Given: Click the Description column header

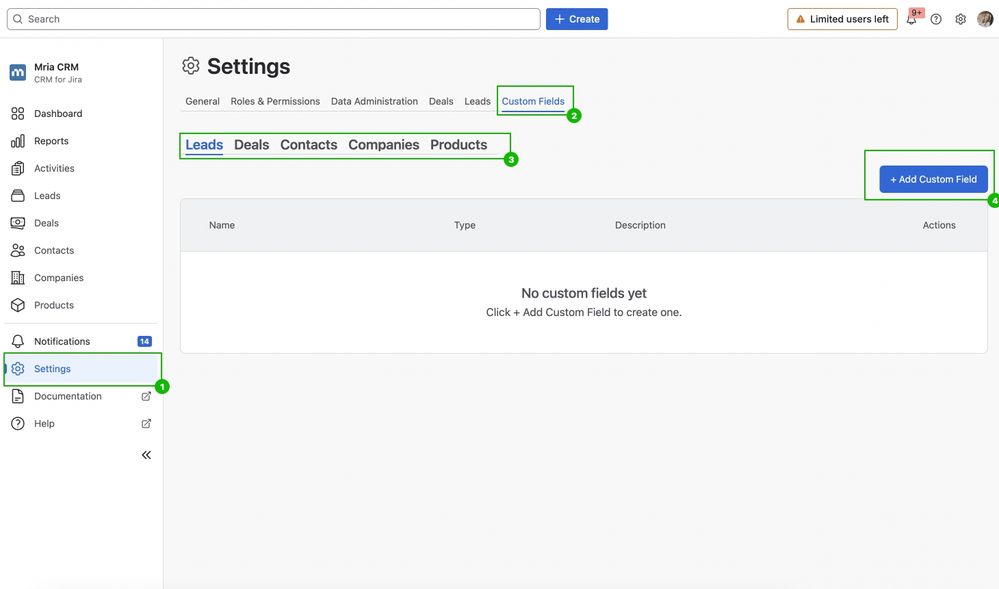Looking at the screenshot, I should pos(640,225).
